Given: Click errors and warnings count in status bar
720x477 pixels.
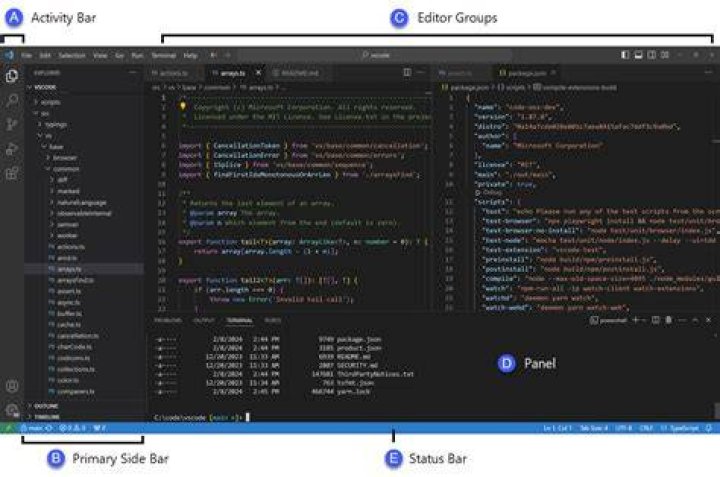Looking at the screenshot, I should click(72, 428).
